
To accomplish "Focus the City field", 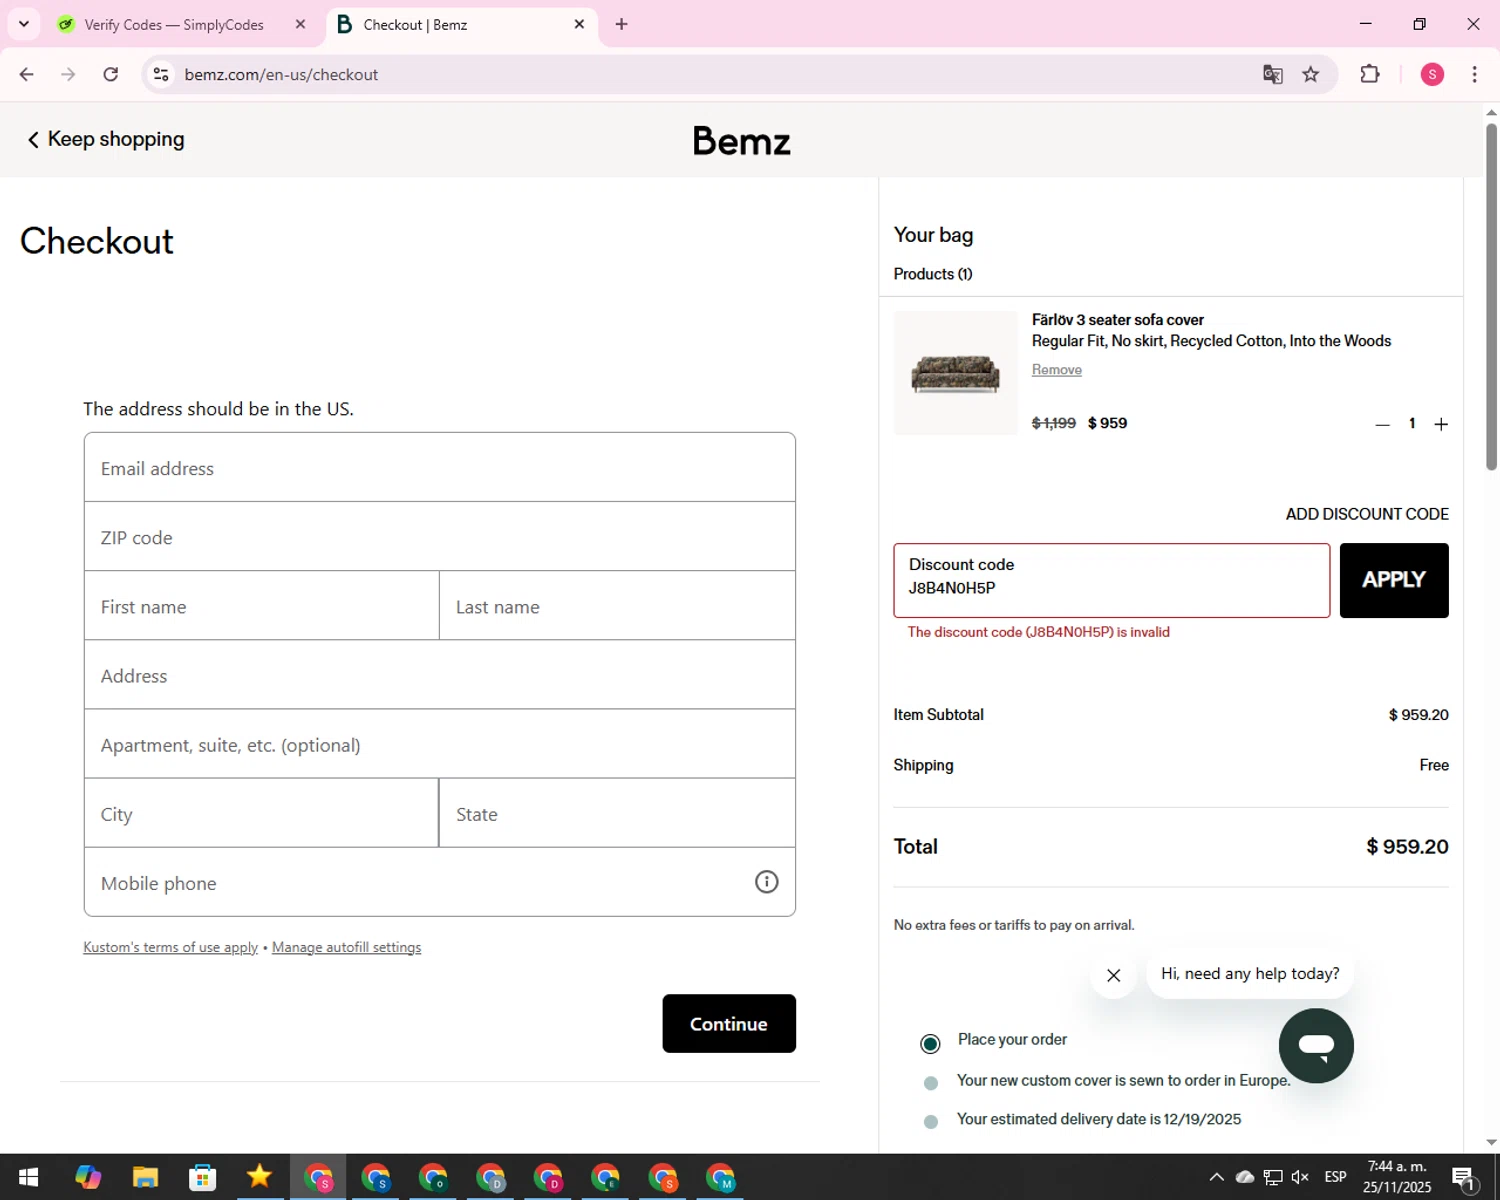I will pos(261,813).
